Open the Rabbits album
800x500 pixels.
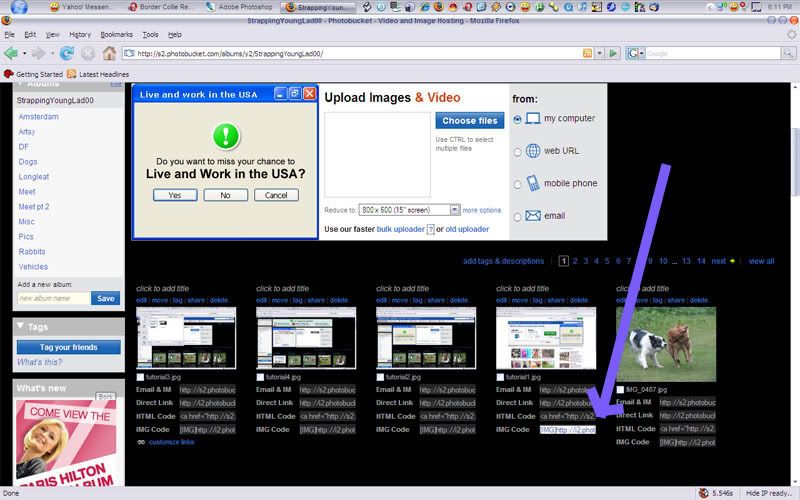click(x=32, y=252)
